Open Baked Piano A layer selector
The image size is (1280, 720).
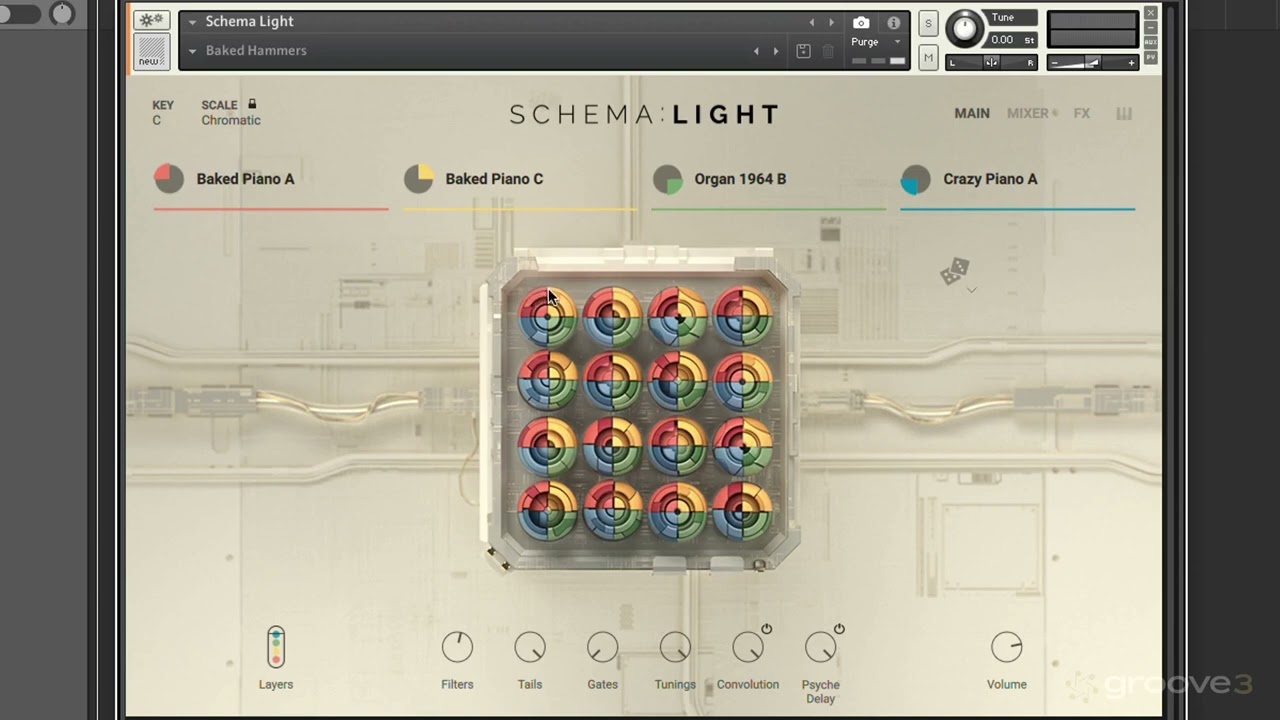pos(245,179)
